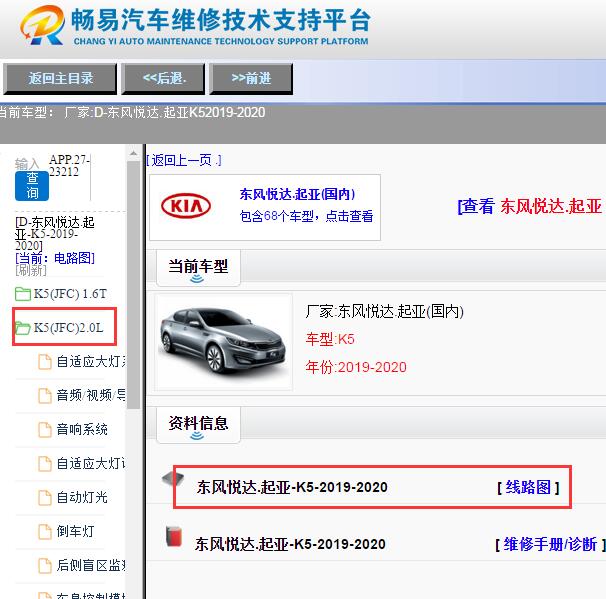The image size is (606, 599).
Task: Click the 年份:2019-2020 text
Action: click(x=356, y=367)
